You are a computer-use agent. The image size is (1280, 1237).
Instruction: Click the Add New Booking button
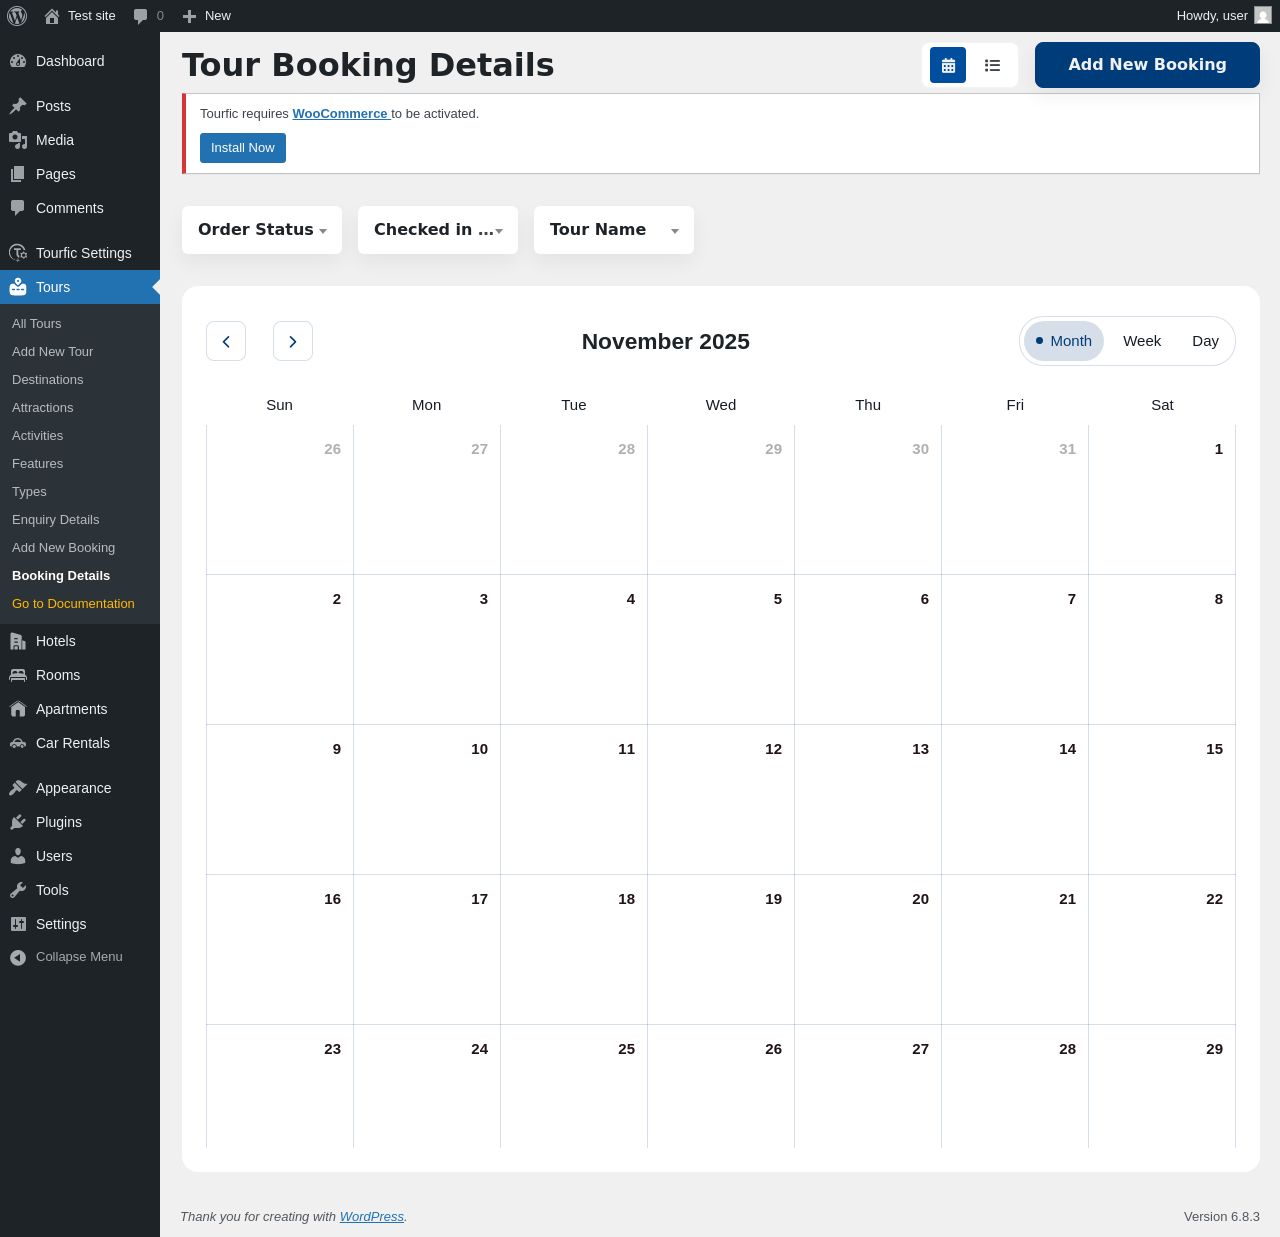[x=1147, y=65]
